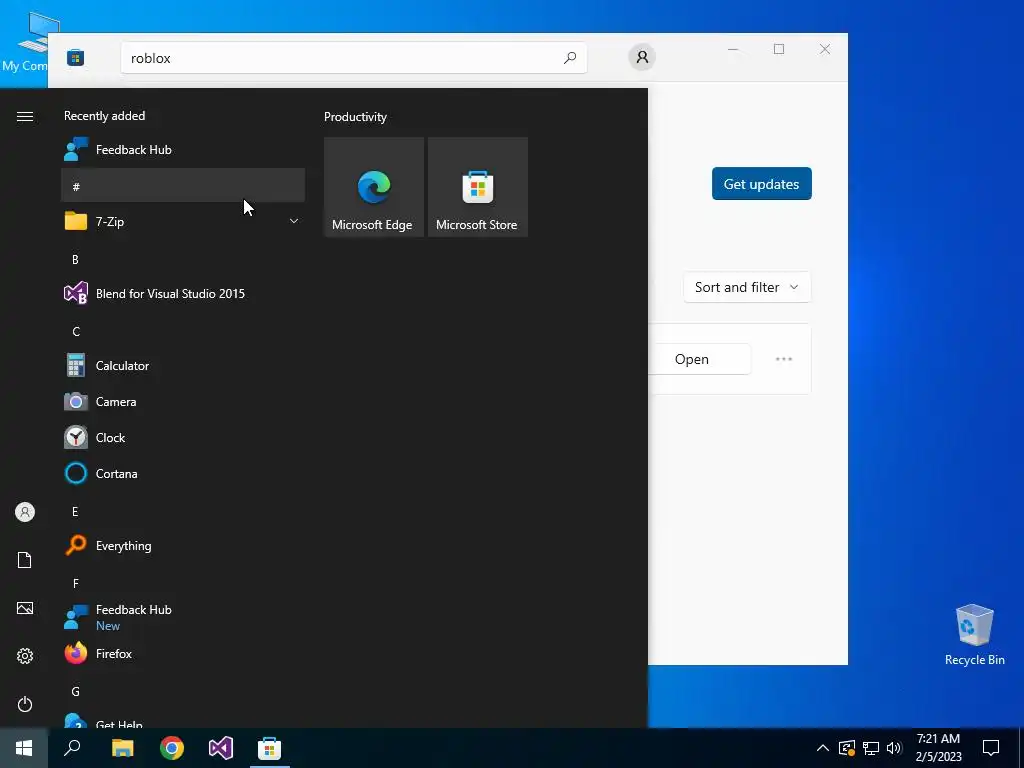Launch the Camera app
This screenshot has height=768, width=1024.
pos(183,402)
